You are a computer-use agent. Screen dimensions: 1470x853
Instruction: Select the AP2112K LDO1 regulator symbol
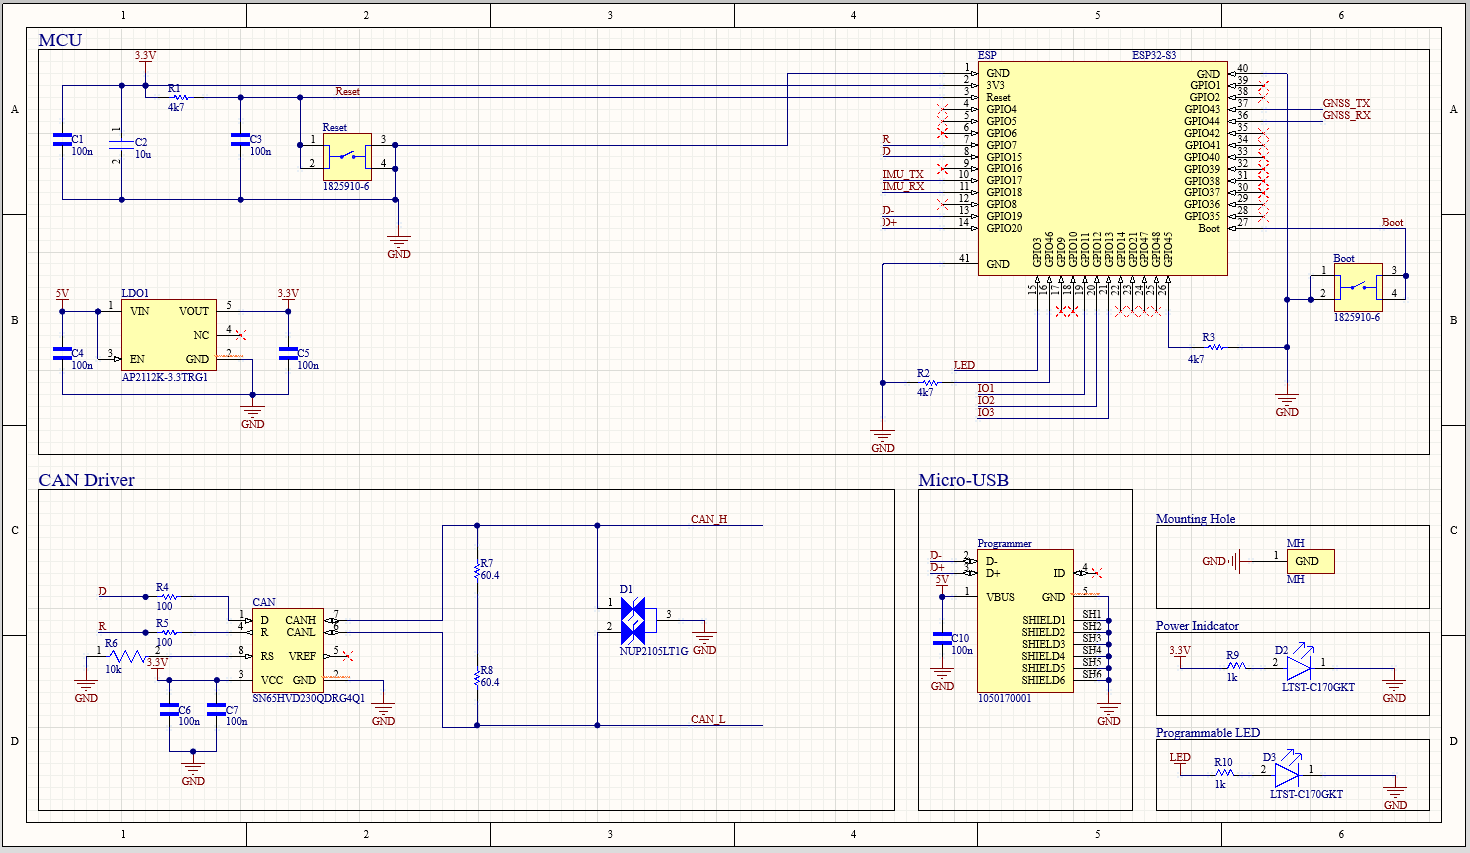coord(167,335)
